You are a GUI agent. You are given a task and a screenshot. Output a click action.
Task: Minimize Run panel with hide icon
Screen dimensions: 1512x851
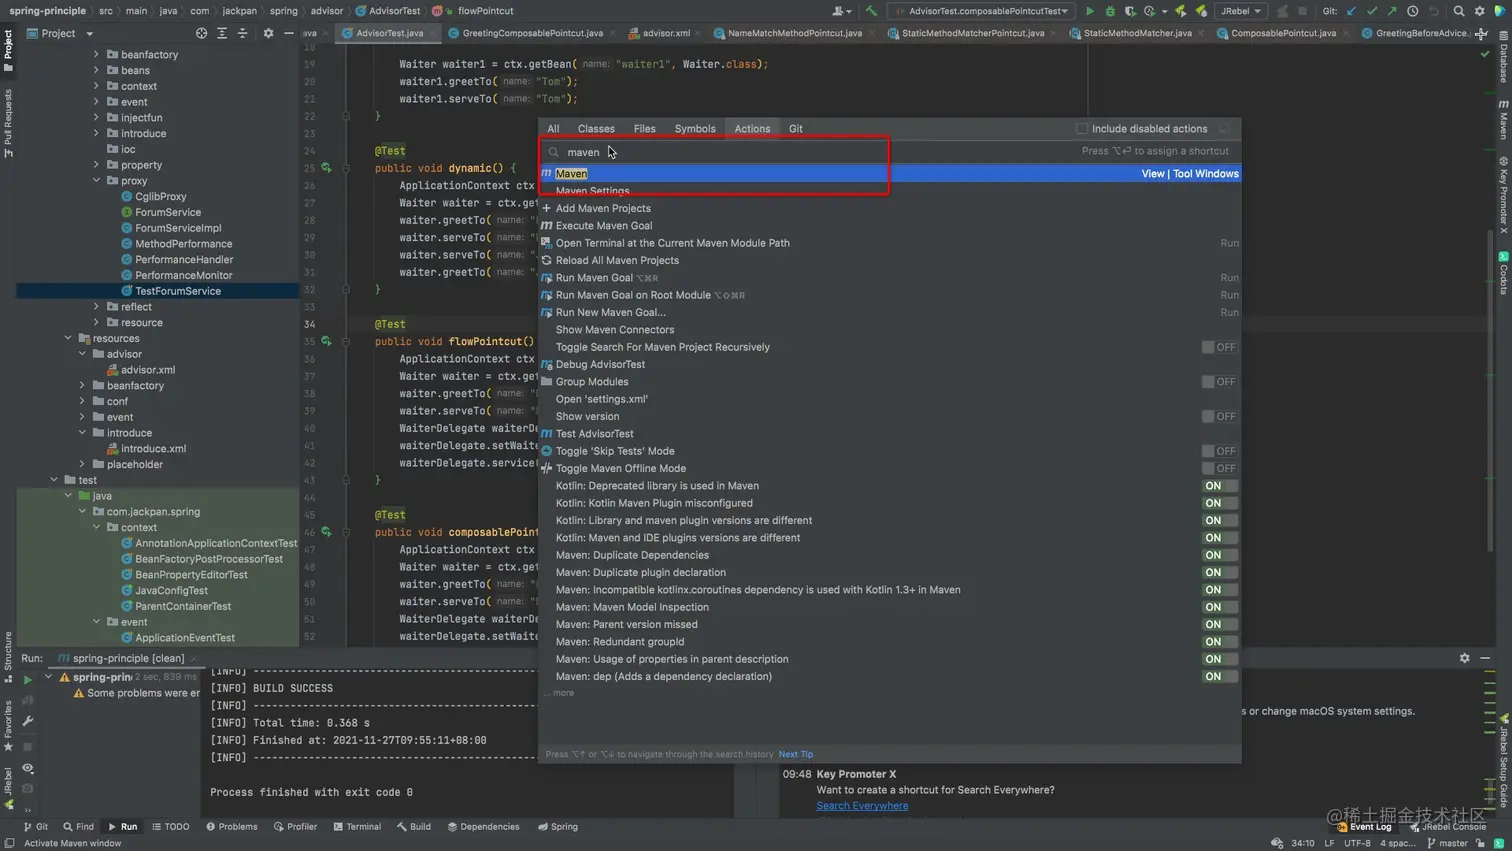pos(1485,658)
